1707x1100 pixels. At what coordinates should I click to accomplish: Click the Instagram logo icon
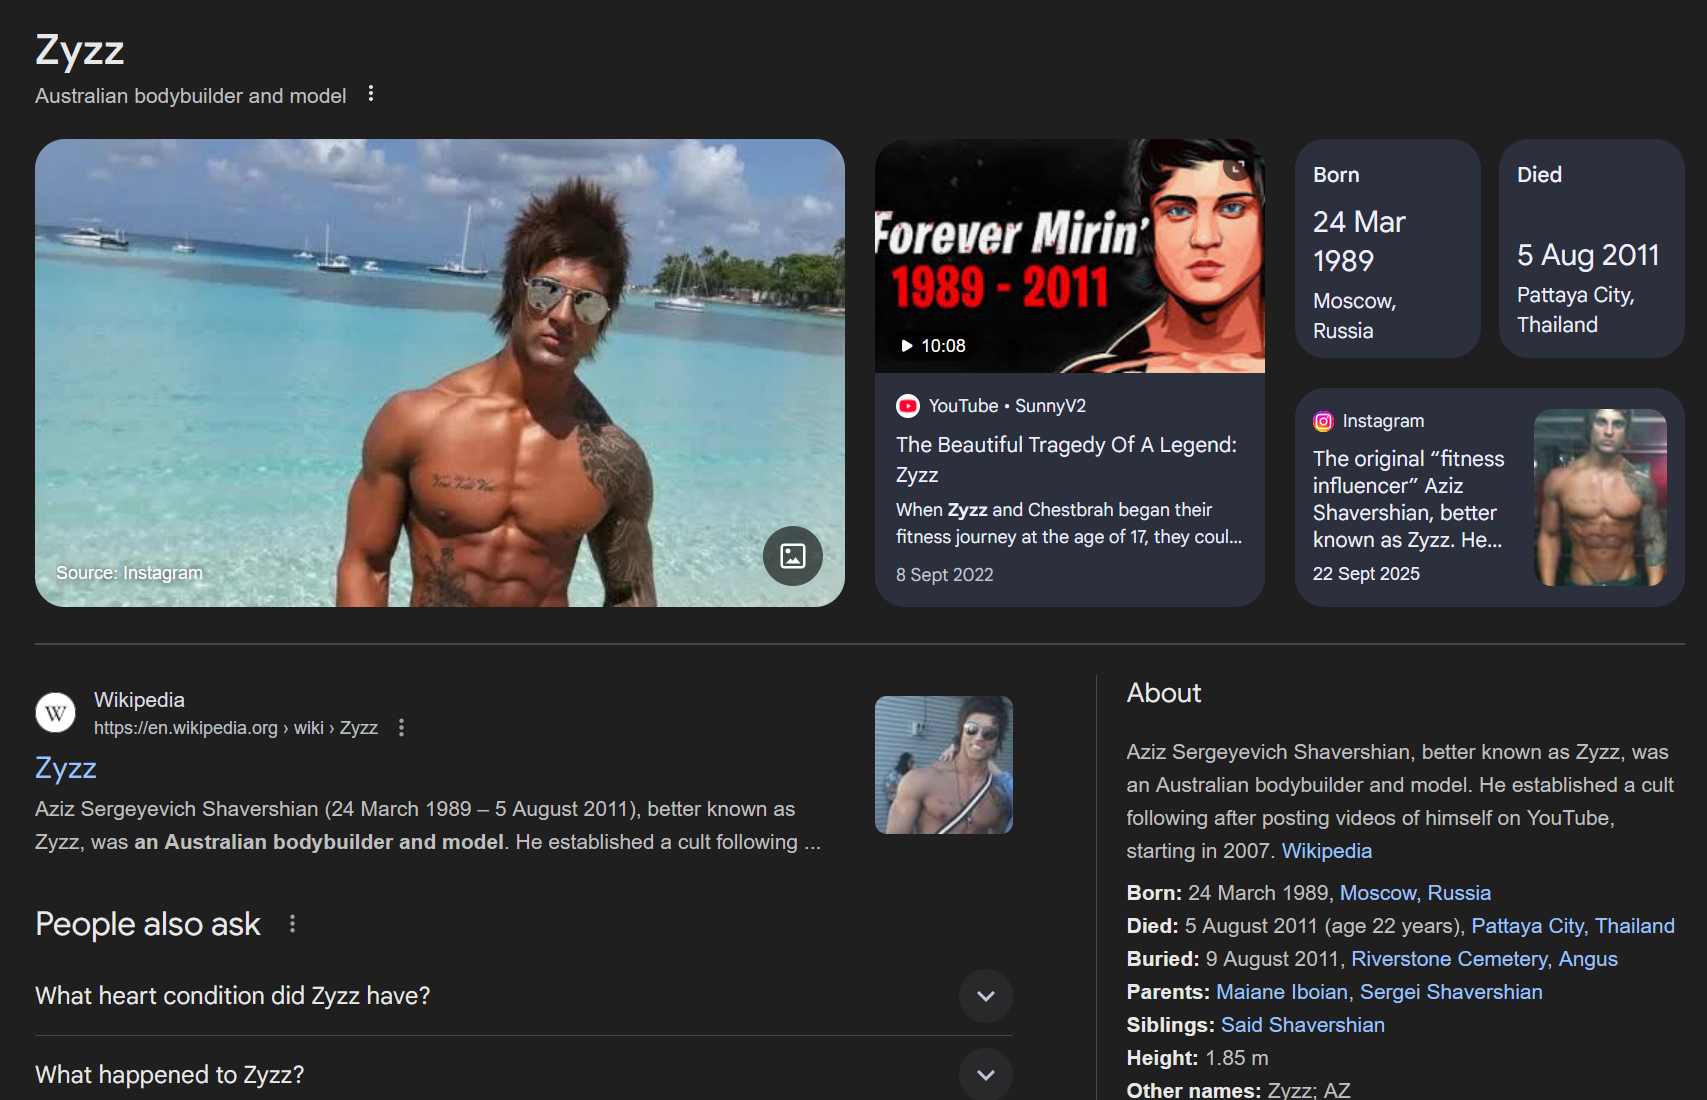(1323, 422)
